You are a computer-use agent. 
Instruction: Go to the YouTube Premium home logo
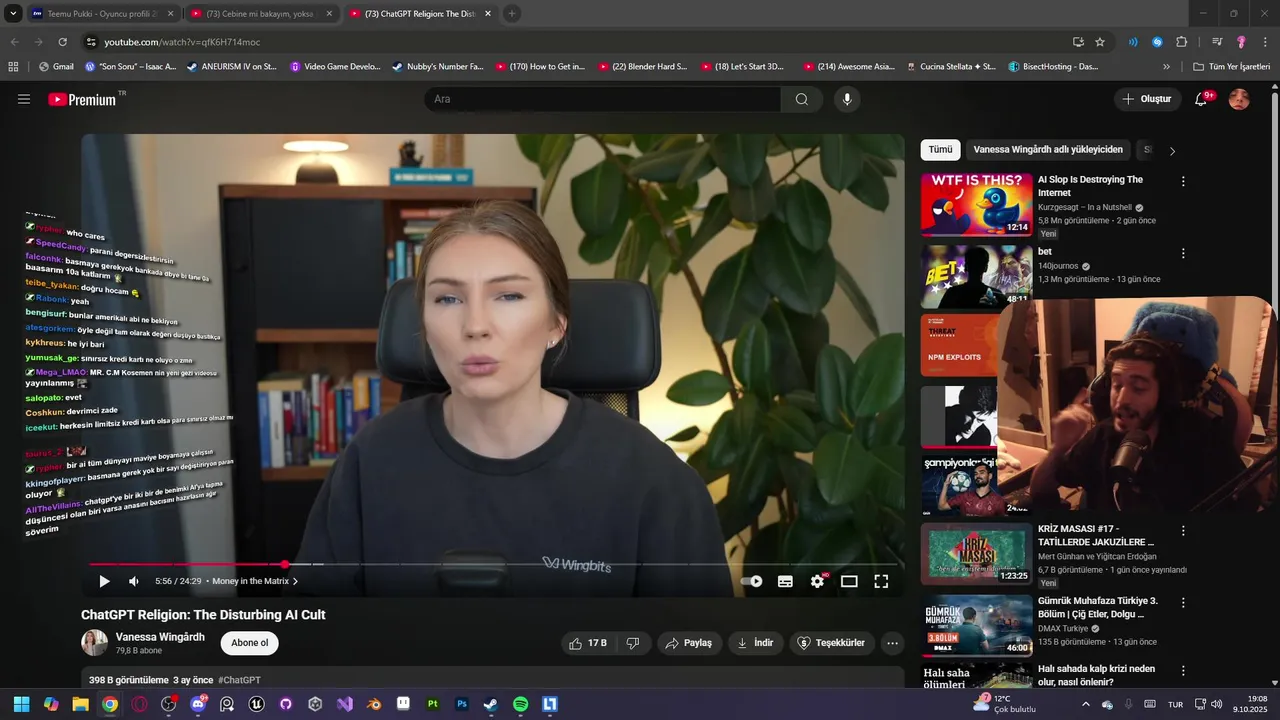click(x=82, y=99)
